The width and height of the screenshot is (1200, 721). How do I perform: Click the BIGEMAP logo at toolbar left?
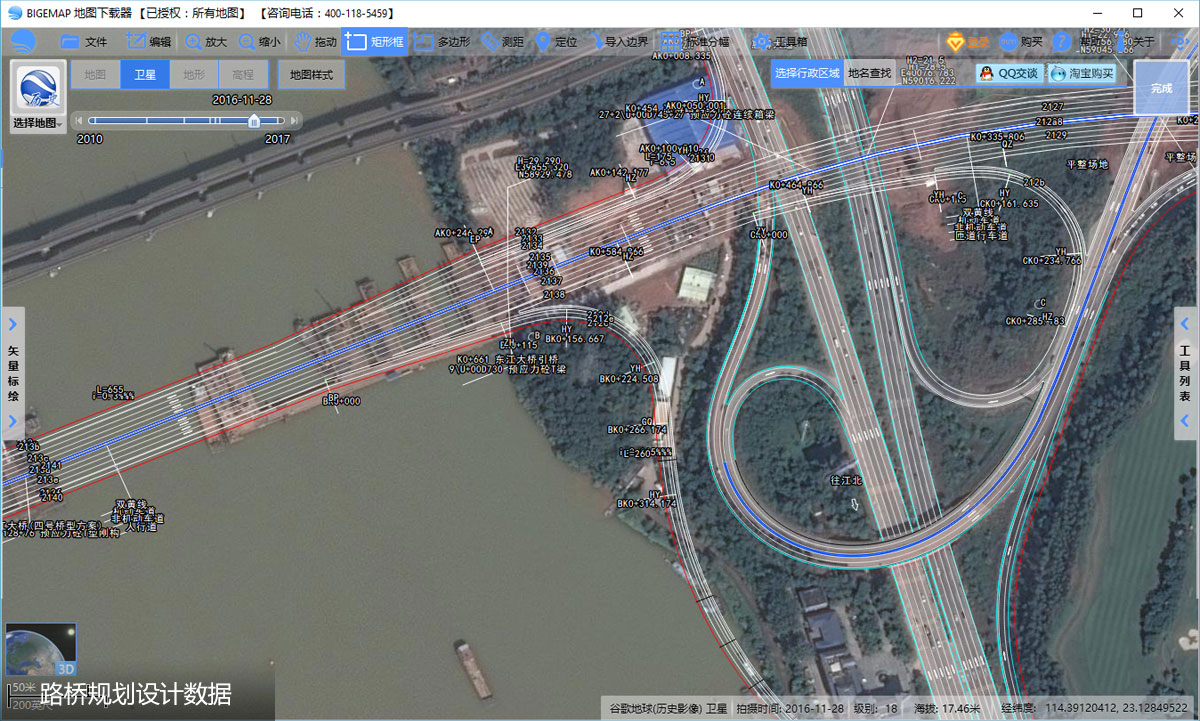[x=22, y=42]
